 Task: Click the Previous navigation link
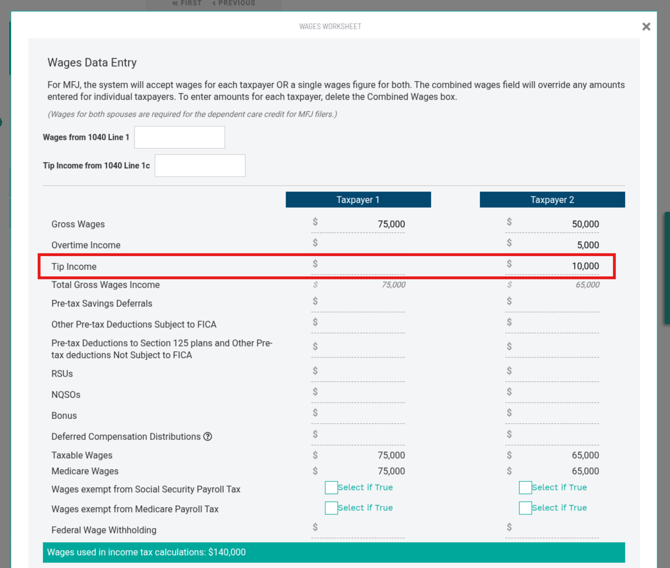tap(234, 3)
